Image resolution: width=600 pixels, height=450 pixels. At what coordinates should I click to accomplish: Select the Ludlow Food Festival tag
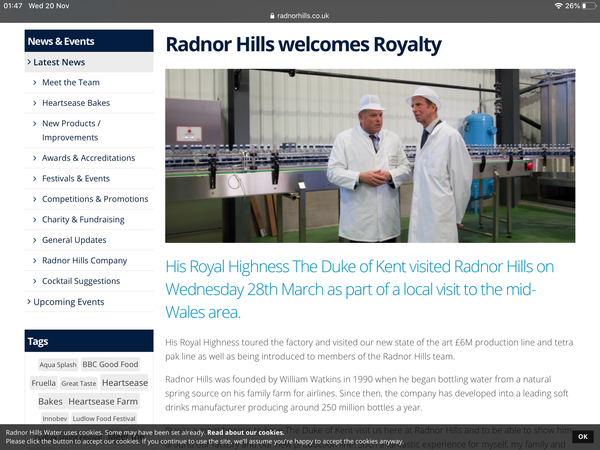coord(104,419)
